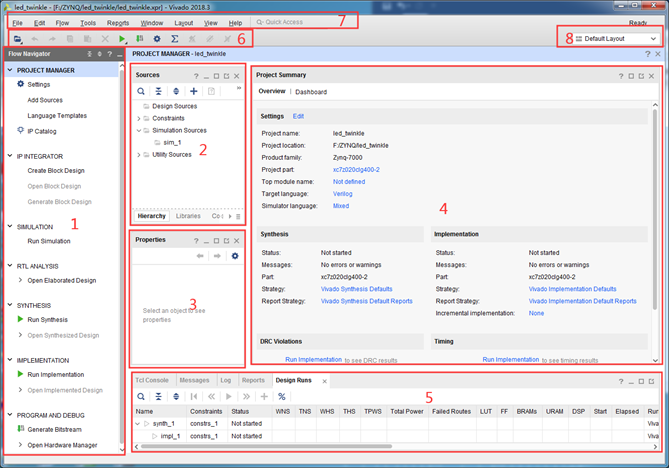Screen dimensions: 669x468
Task: Expand the Constraints folder in Sources
Action: tap(139, 118)
